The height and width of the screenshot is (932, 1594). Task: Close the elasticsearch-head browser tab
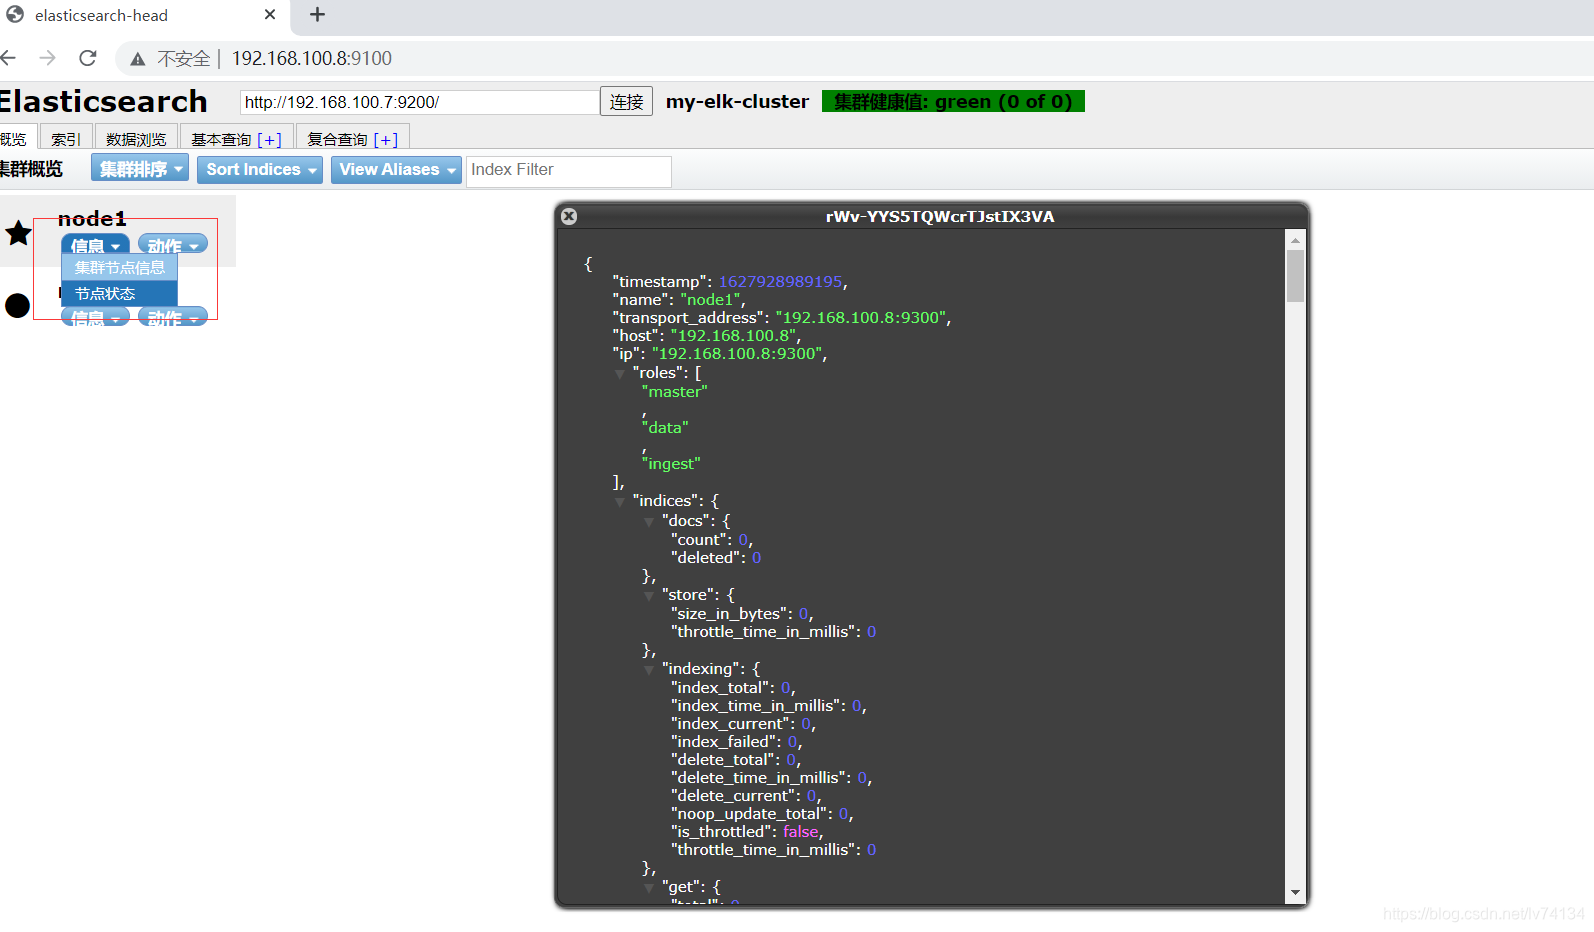pyautogui.click(x=270, y=15)
